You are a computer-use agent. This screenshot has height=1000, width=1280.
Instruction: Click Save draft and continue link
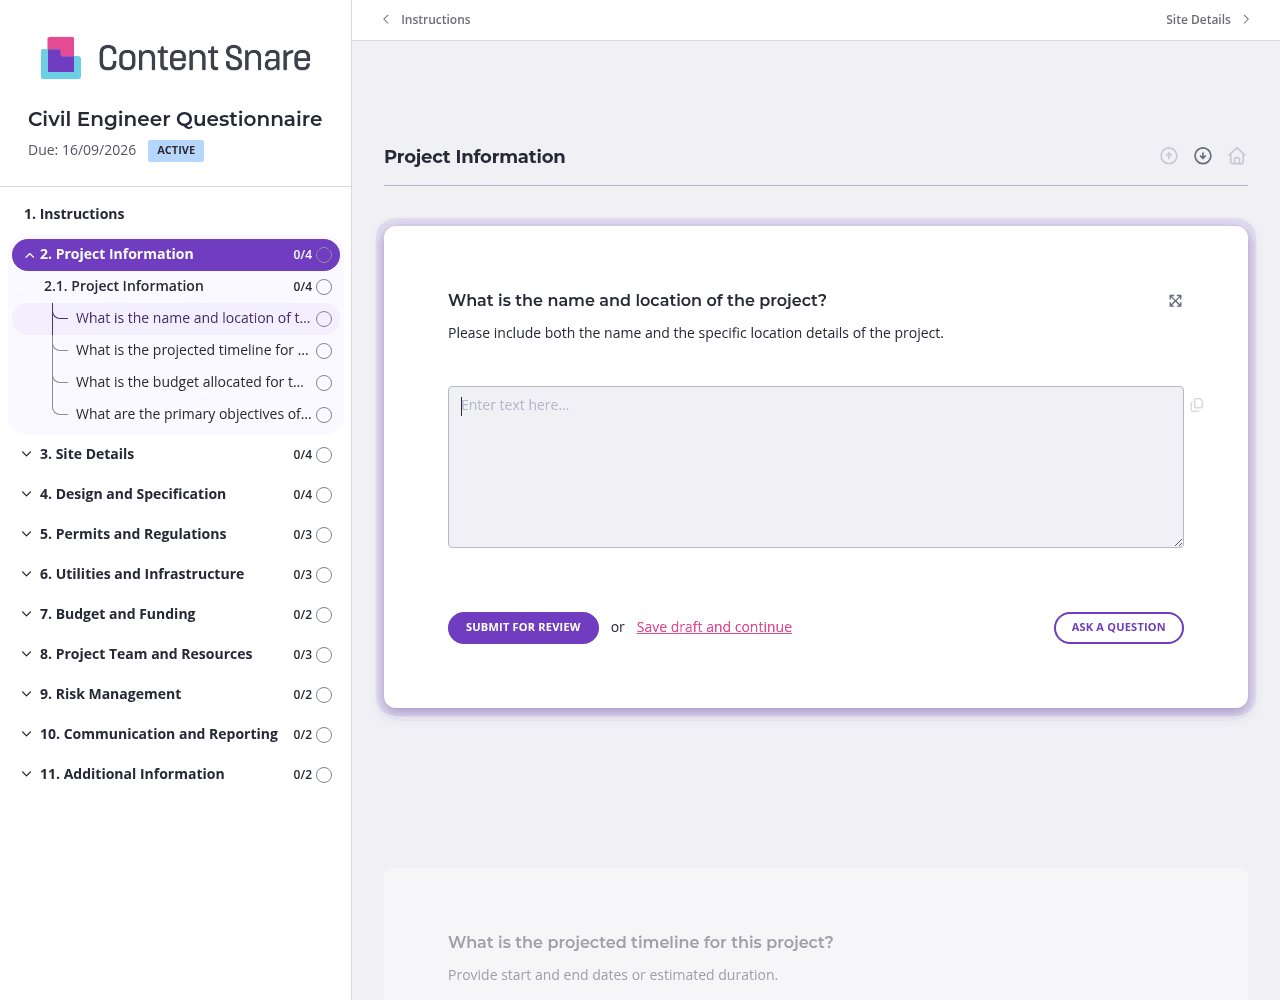coord(714,627)
